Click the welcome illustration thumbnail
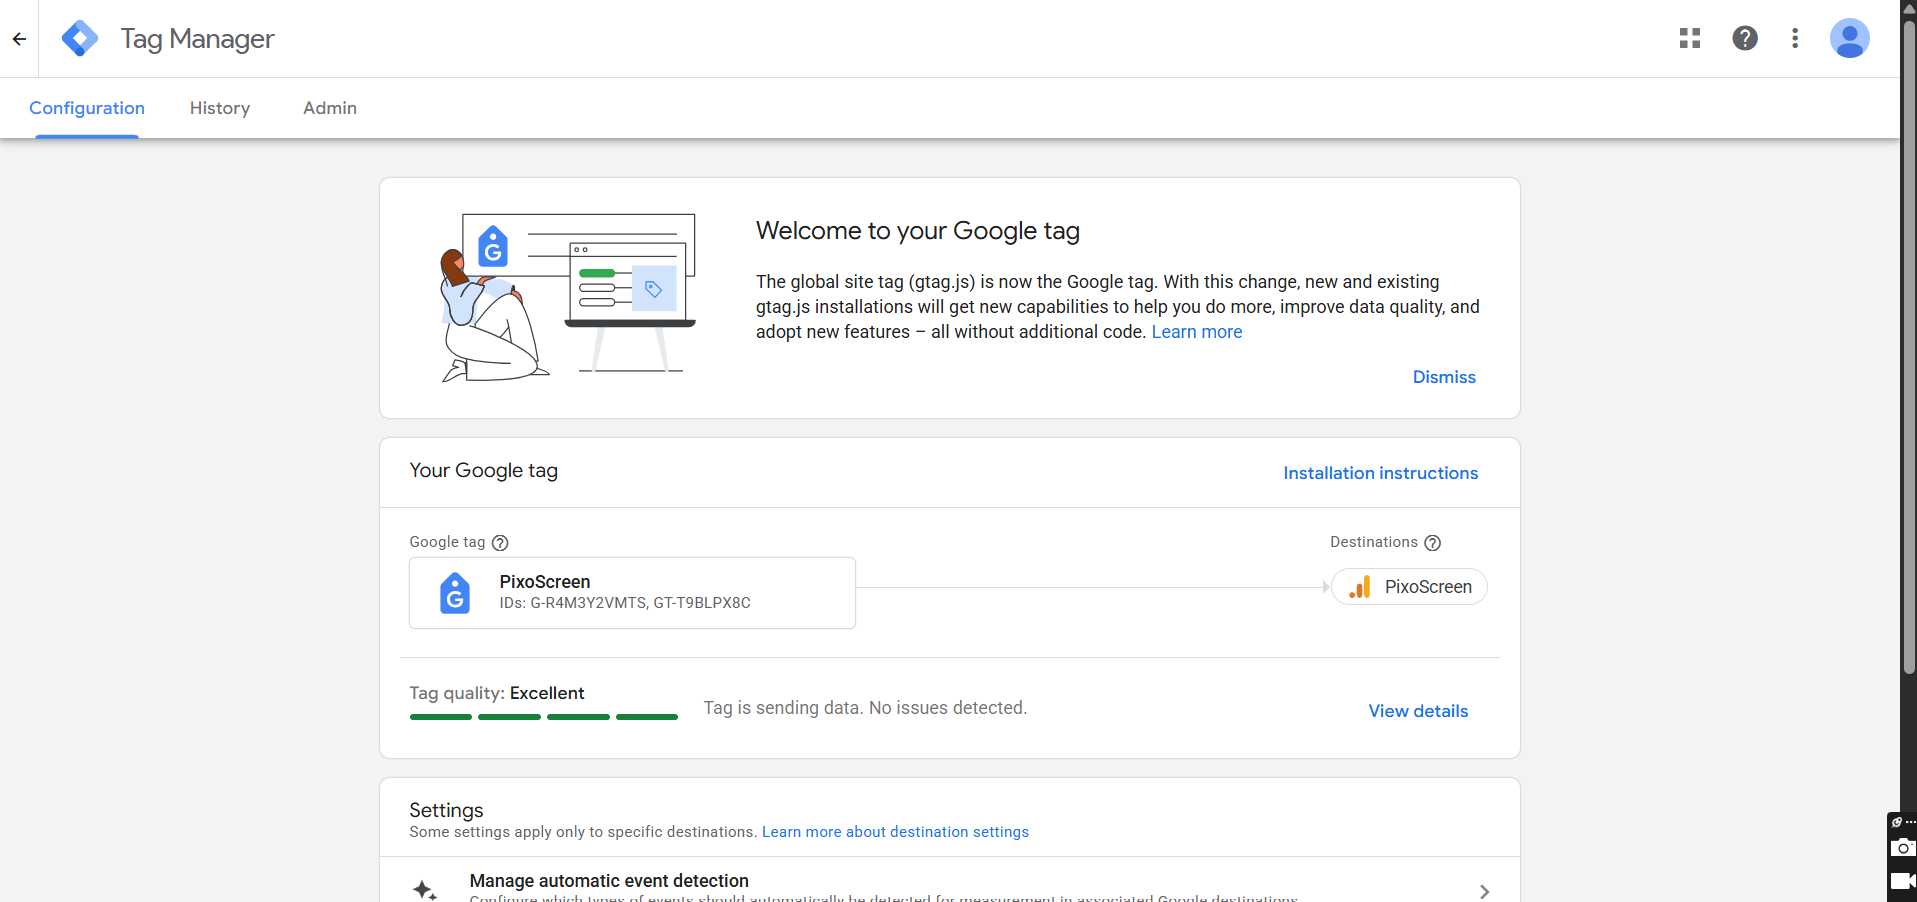This screenshot has width=1917, height=902. click(x=568, y=297)
